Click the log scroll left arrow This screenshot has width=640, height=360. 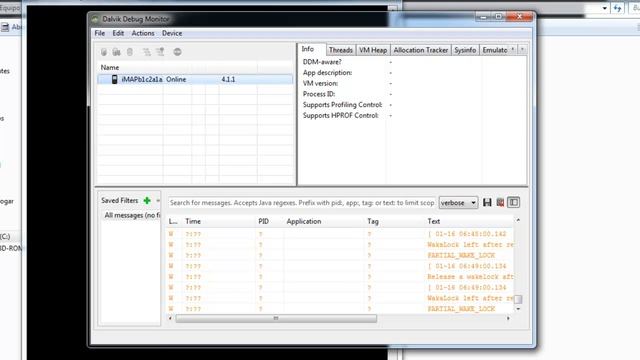(x=171, y=318)
